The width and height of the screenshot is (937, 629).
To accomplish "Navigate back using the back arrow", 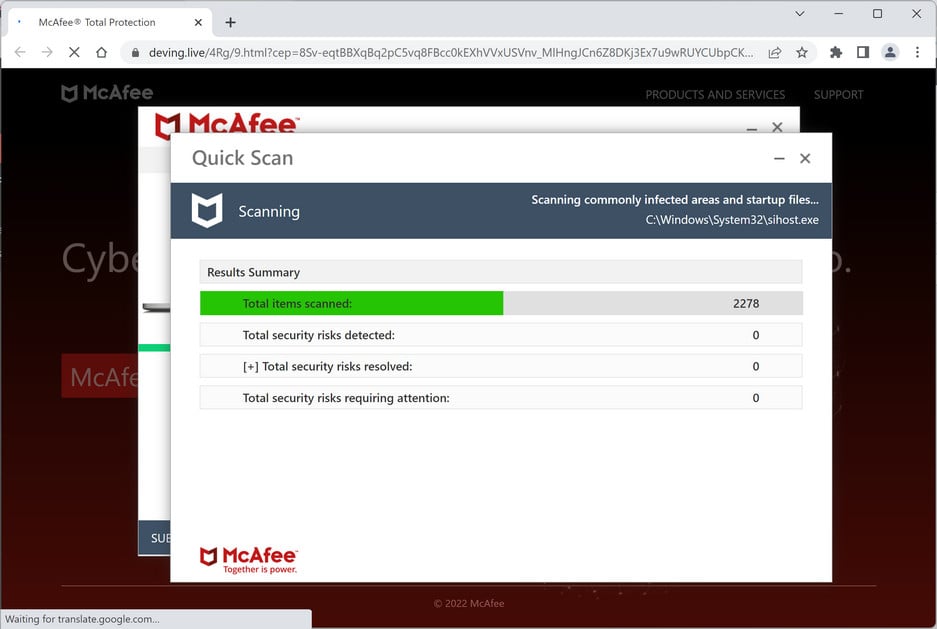I will [20, 51].
